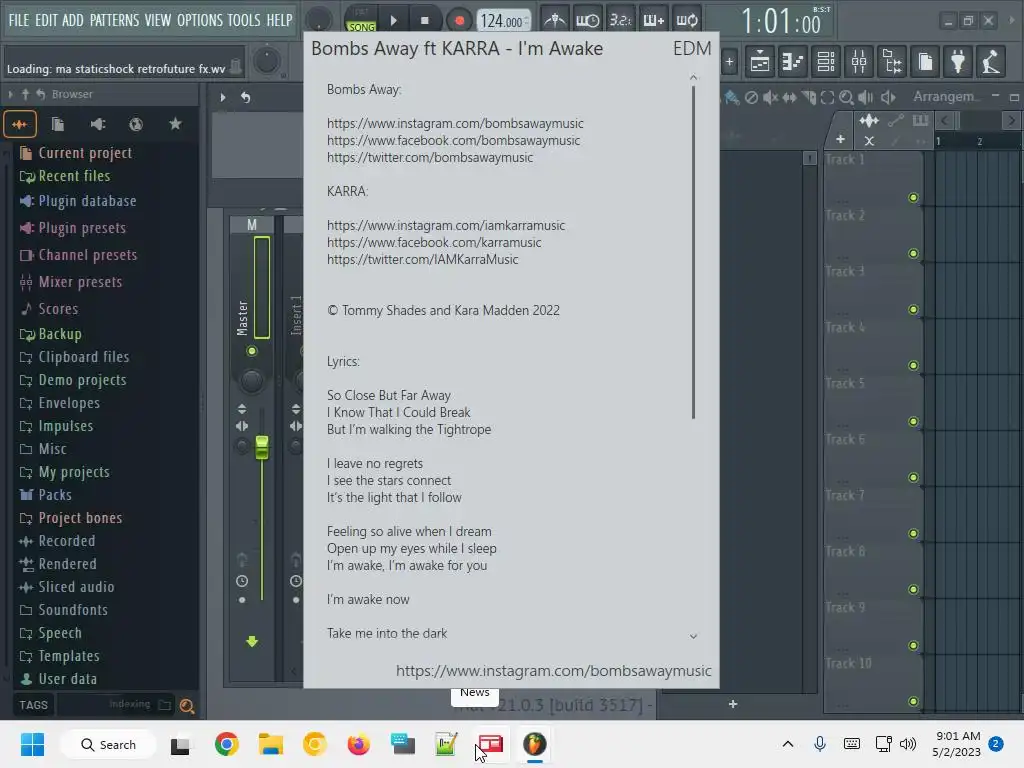Viewport: 1024px width, 768px height.
Task: Open the OPTIONS menu
Action: coord(200,20)
